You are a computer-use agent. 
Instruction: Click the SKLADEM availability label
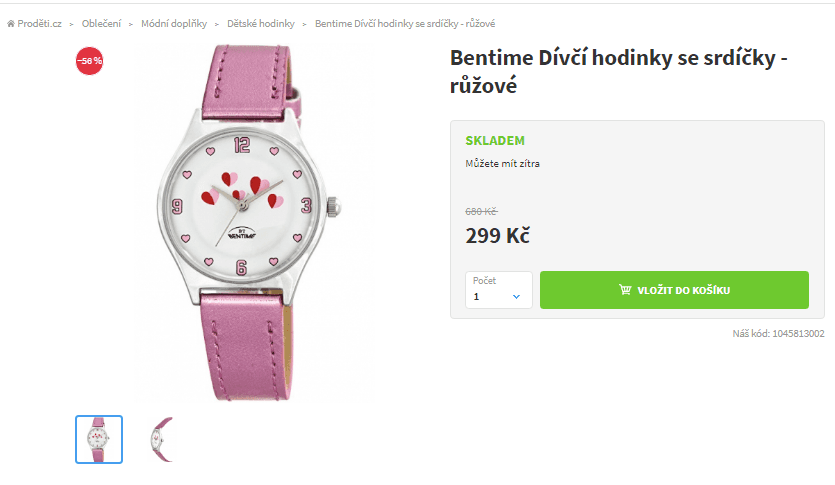click(495, 141)
